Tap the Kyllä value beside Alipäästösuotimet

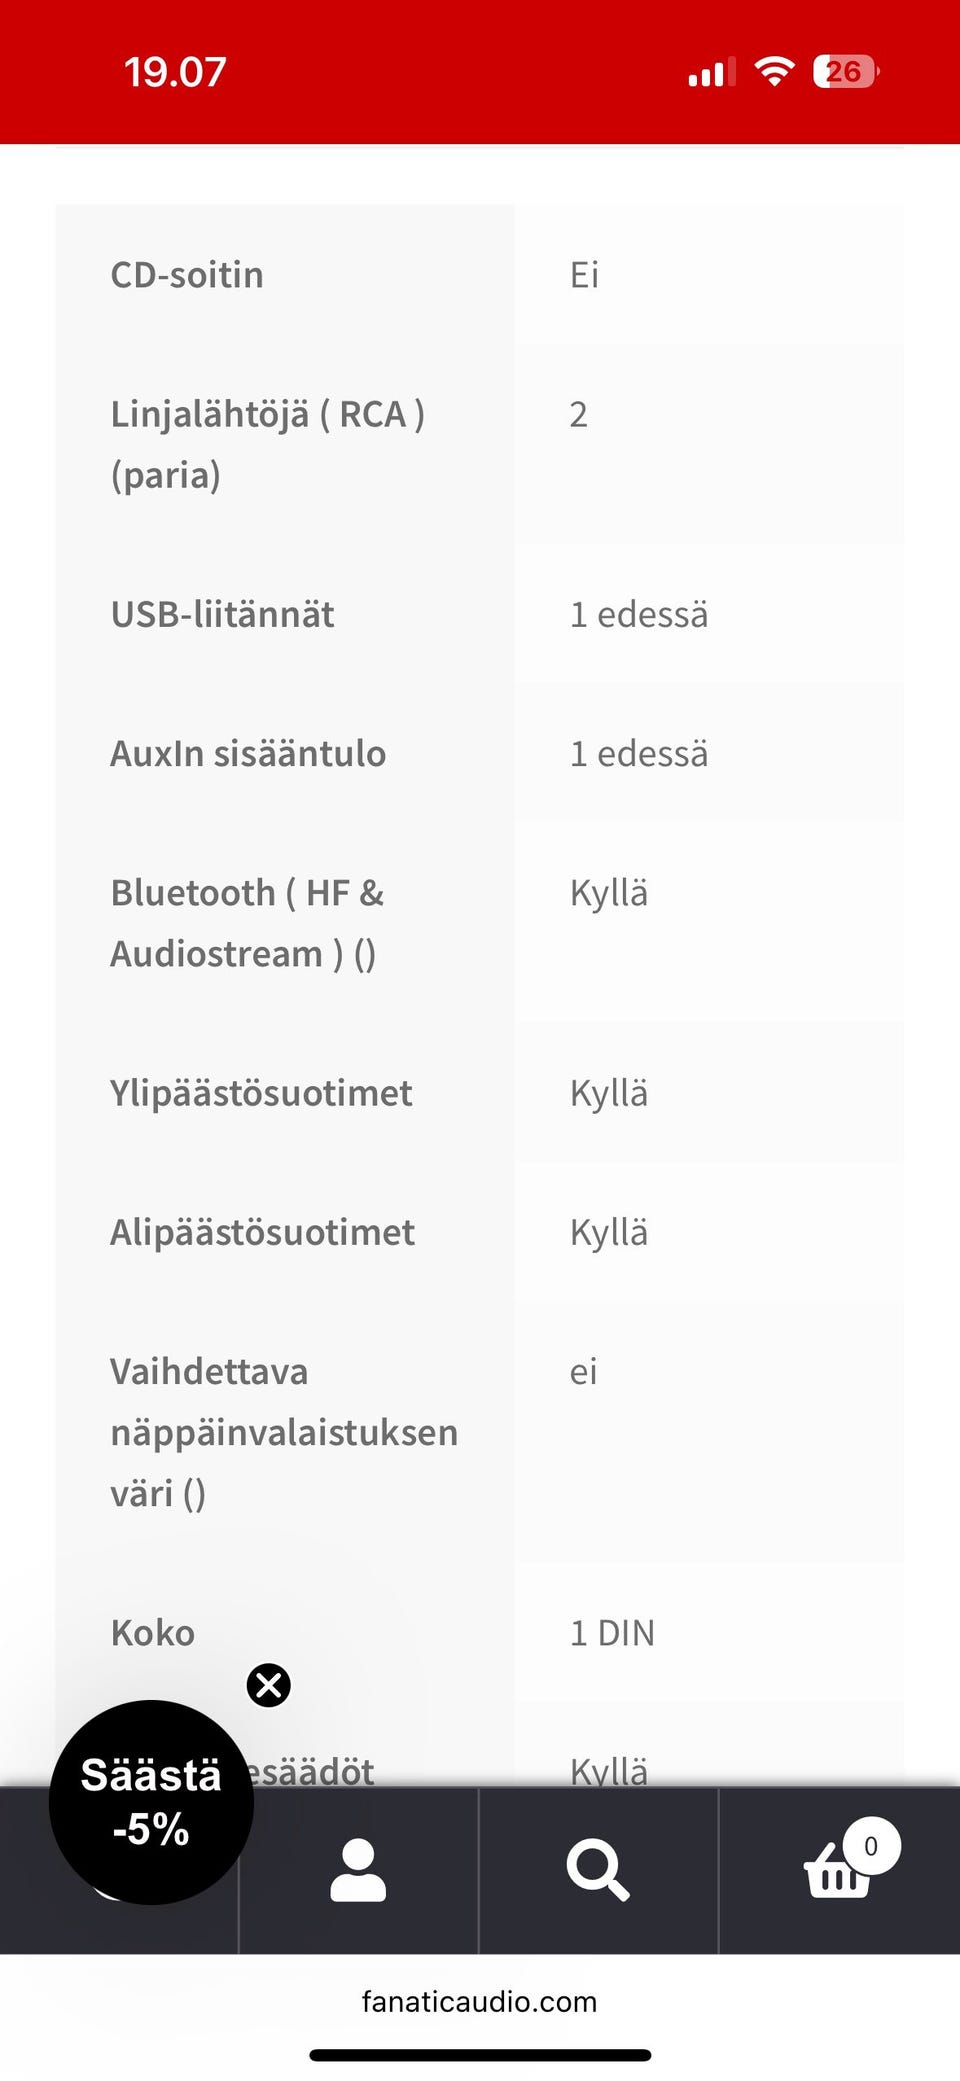[x=608, y=1232]
